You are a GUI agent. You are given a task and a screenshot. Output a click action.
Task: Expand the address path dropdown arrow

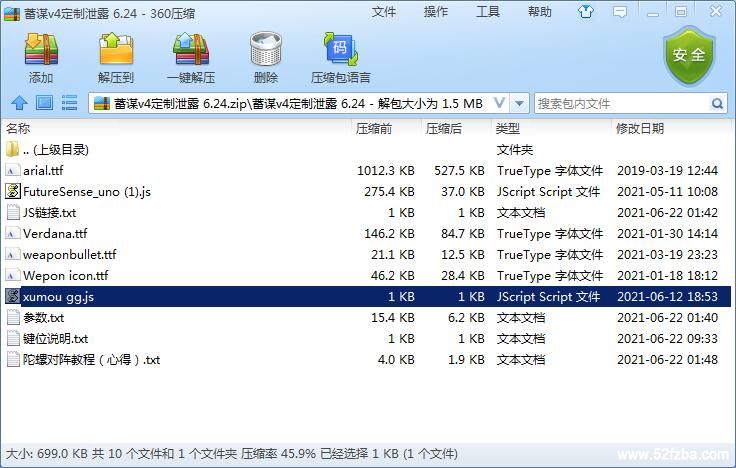(519, 103)
